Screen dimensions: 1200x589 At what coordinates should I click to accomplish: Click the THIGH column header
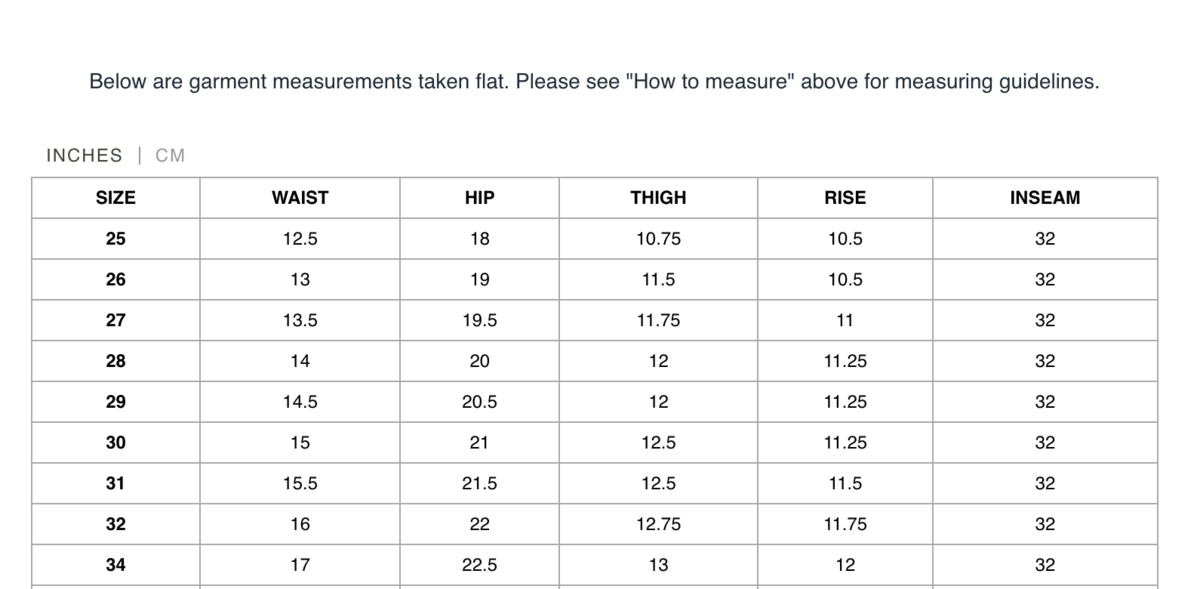tap(658, 198)
